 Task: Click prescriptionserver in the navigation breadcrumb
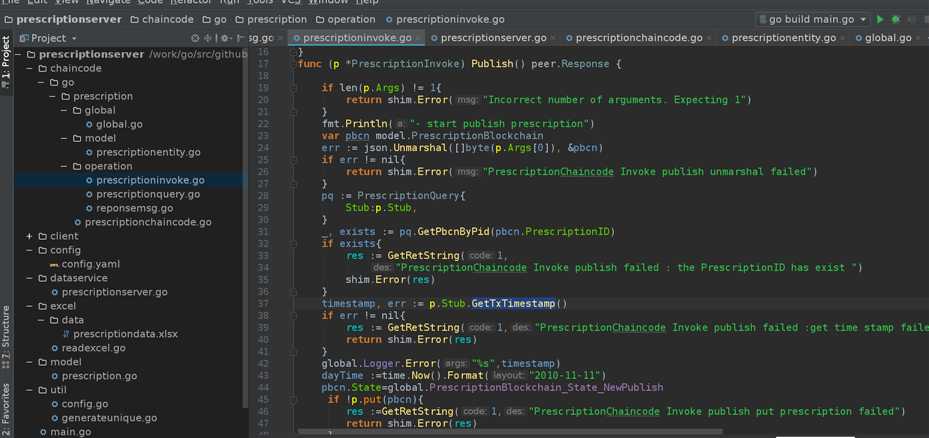pyautogui.click(x=63, y=20)
